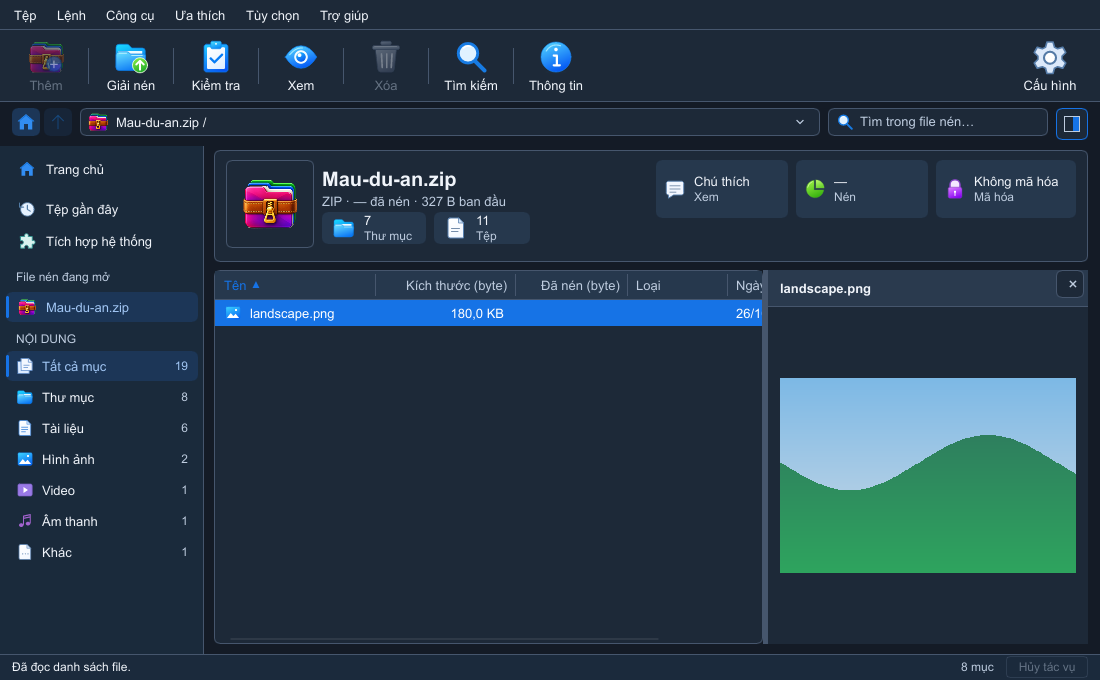This screenshot has width=1100, height=680.
Task: Sort by Kích thước (byte) column
Action: 445,286
